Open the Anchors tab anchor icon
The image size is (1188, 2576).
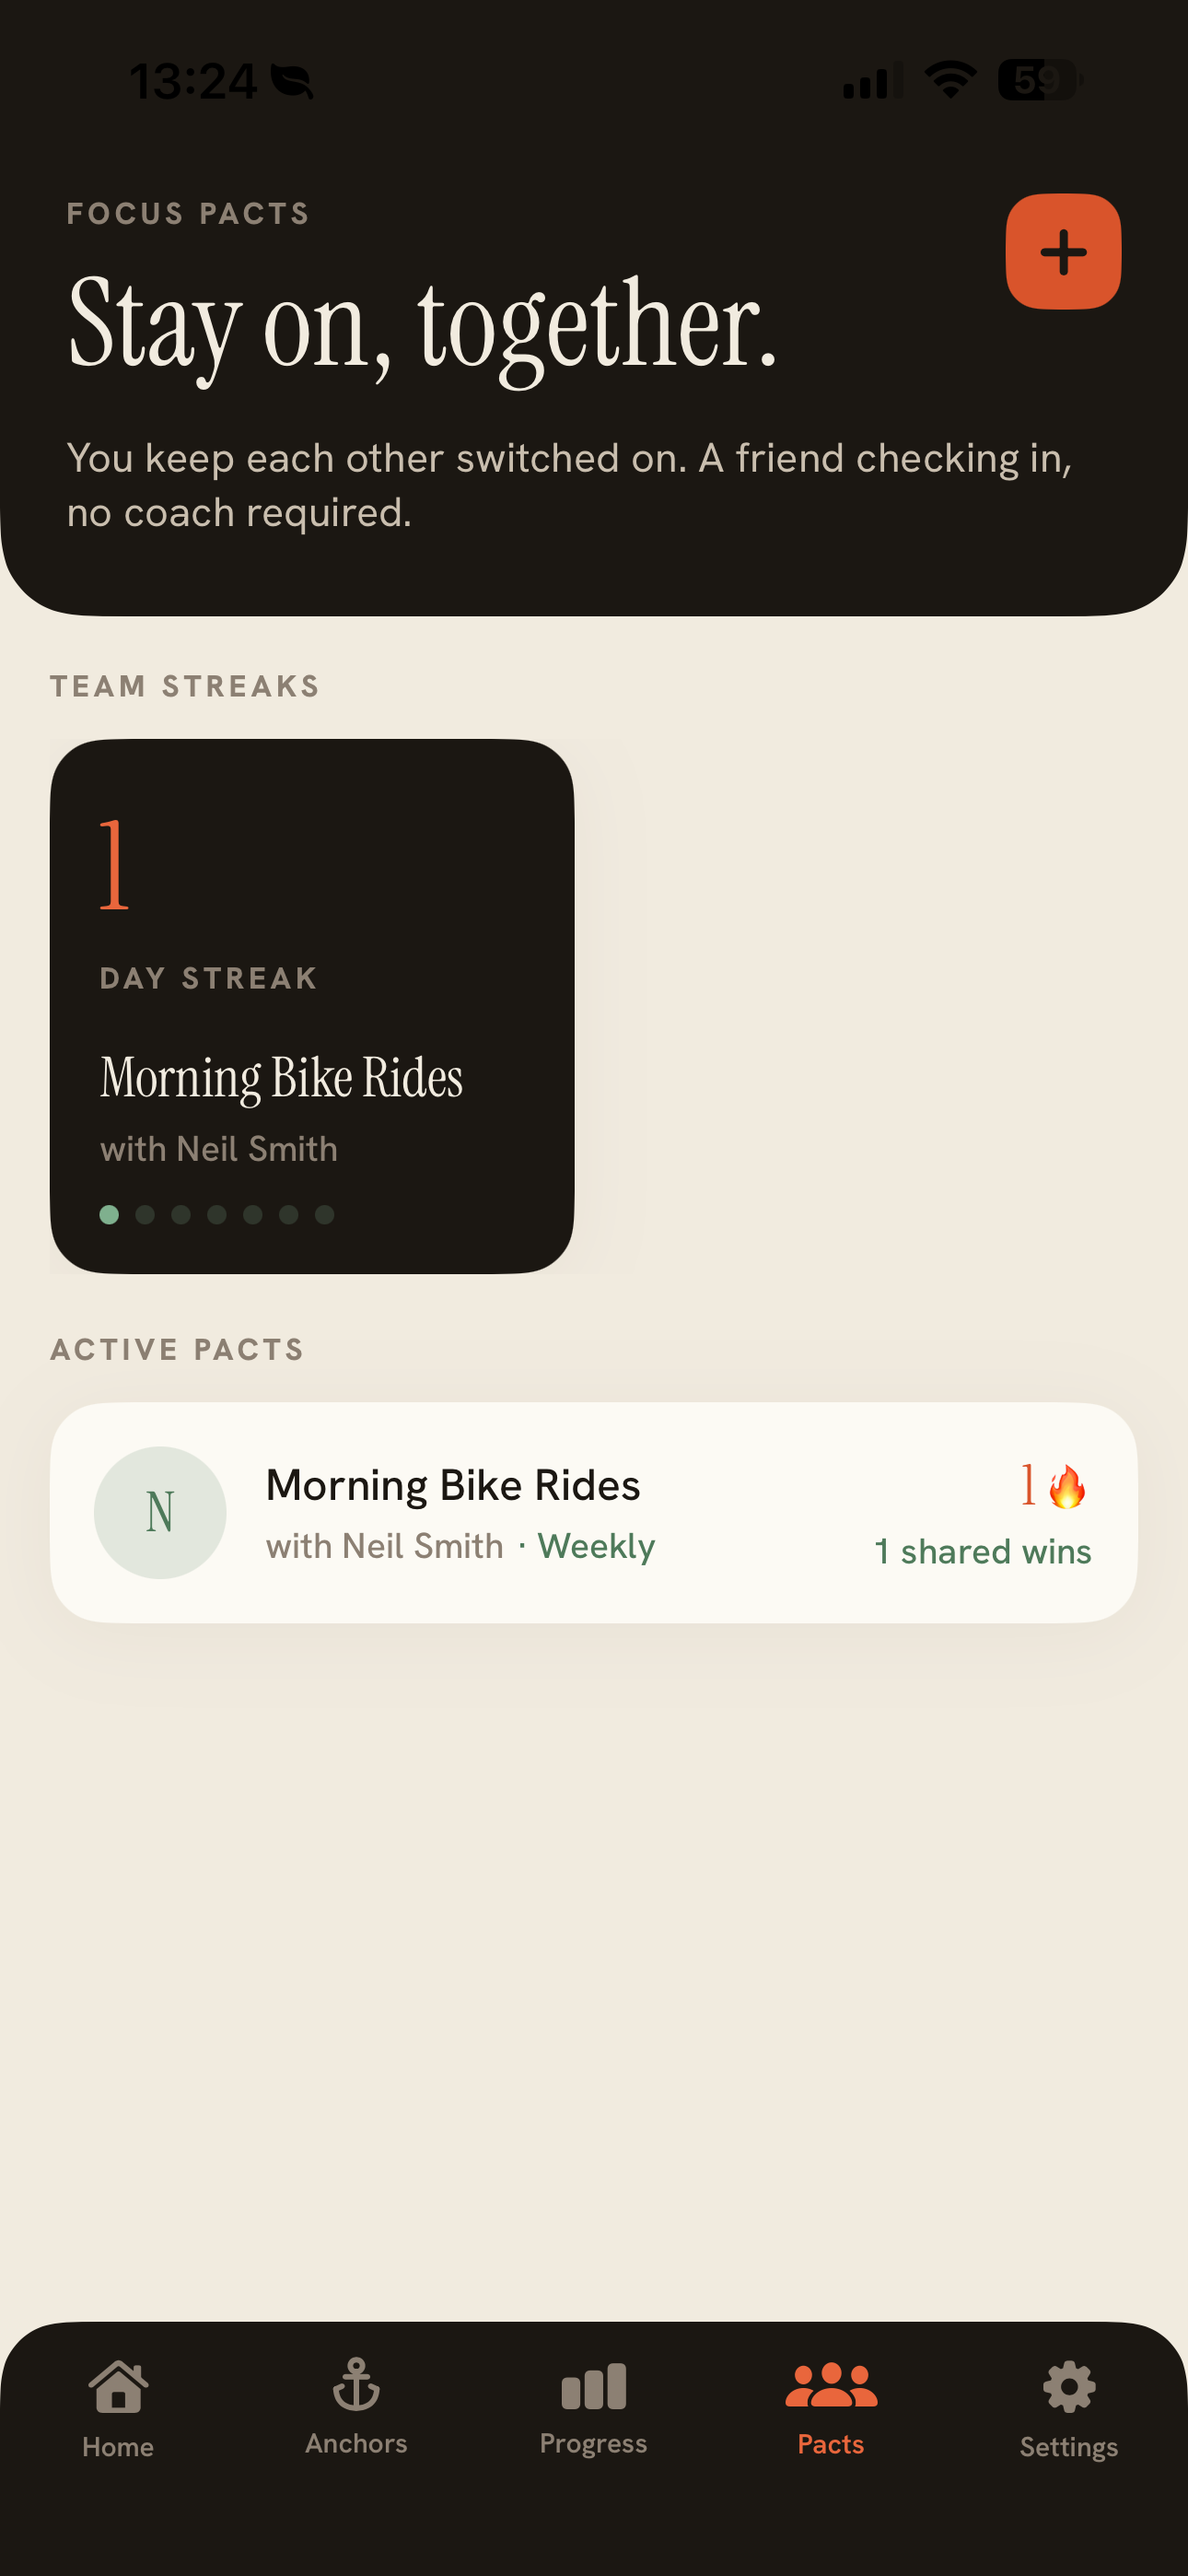[356, 2384]
